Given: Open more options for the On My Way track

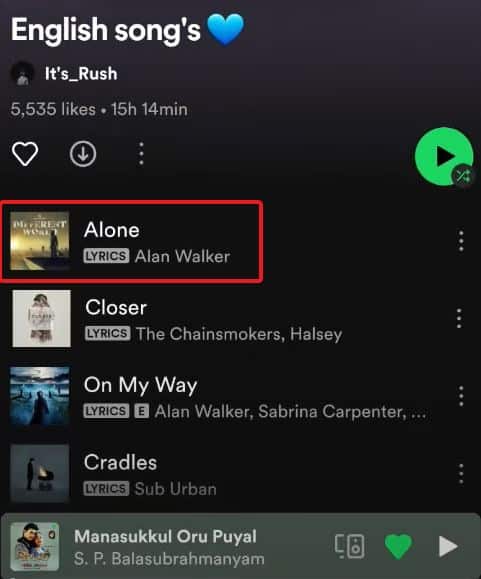Looking at the screenshot, I should click(x=461, y=396).
